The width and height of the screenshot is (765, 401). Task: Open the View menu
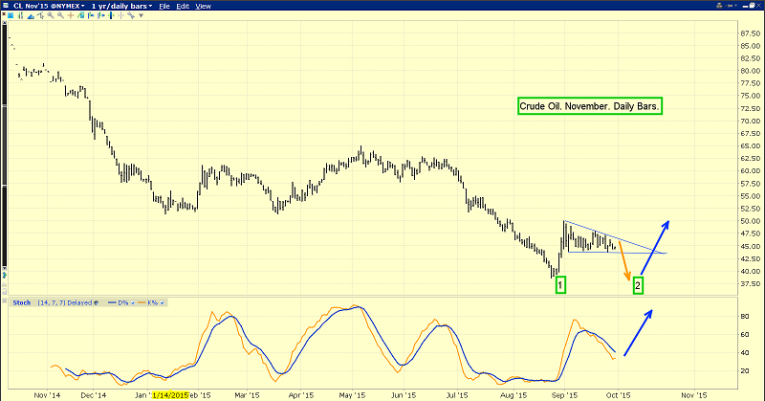pyautogui.click(x=203, y=6)
